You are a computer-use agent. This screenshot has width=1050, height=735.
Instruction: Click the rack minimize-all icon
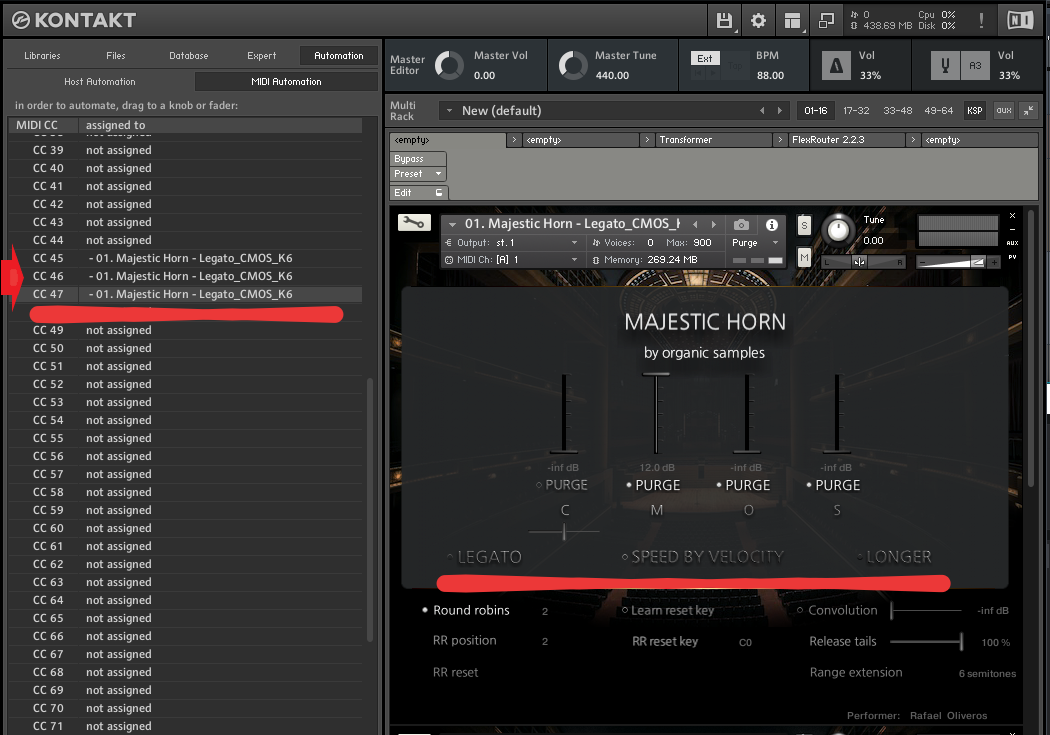[x=1029, y=110]
